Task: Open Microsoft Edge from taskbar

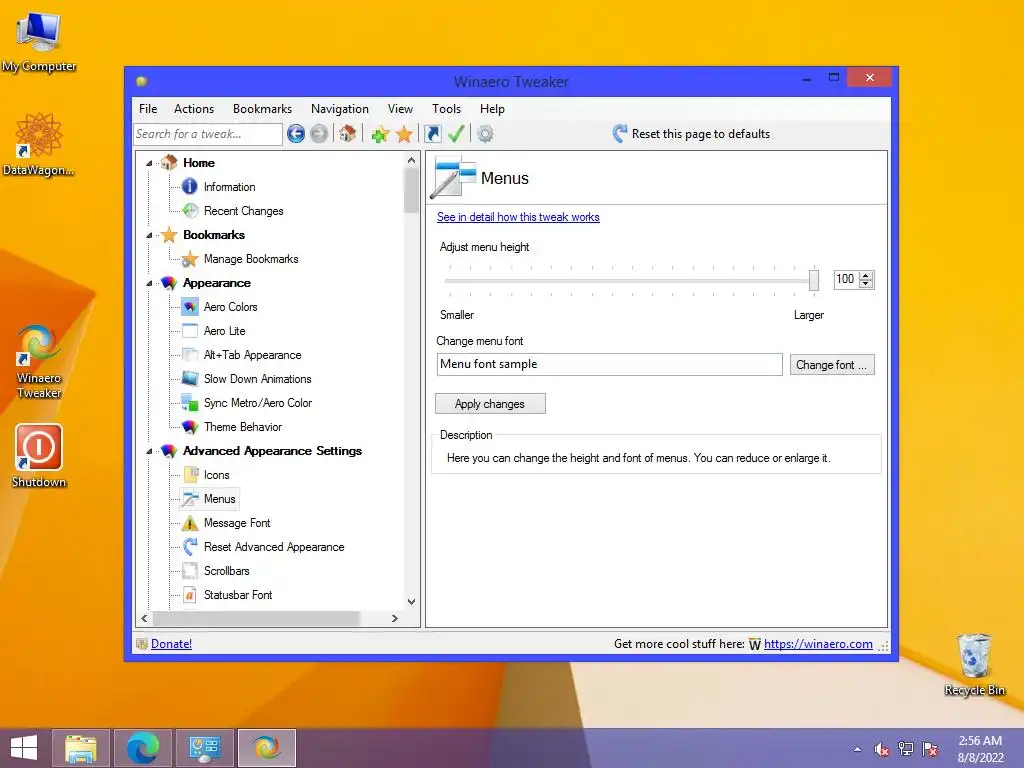Action: click(142, 748)
